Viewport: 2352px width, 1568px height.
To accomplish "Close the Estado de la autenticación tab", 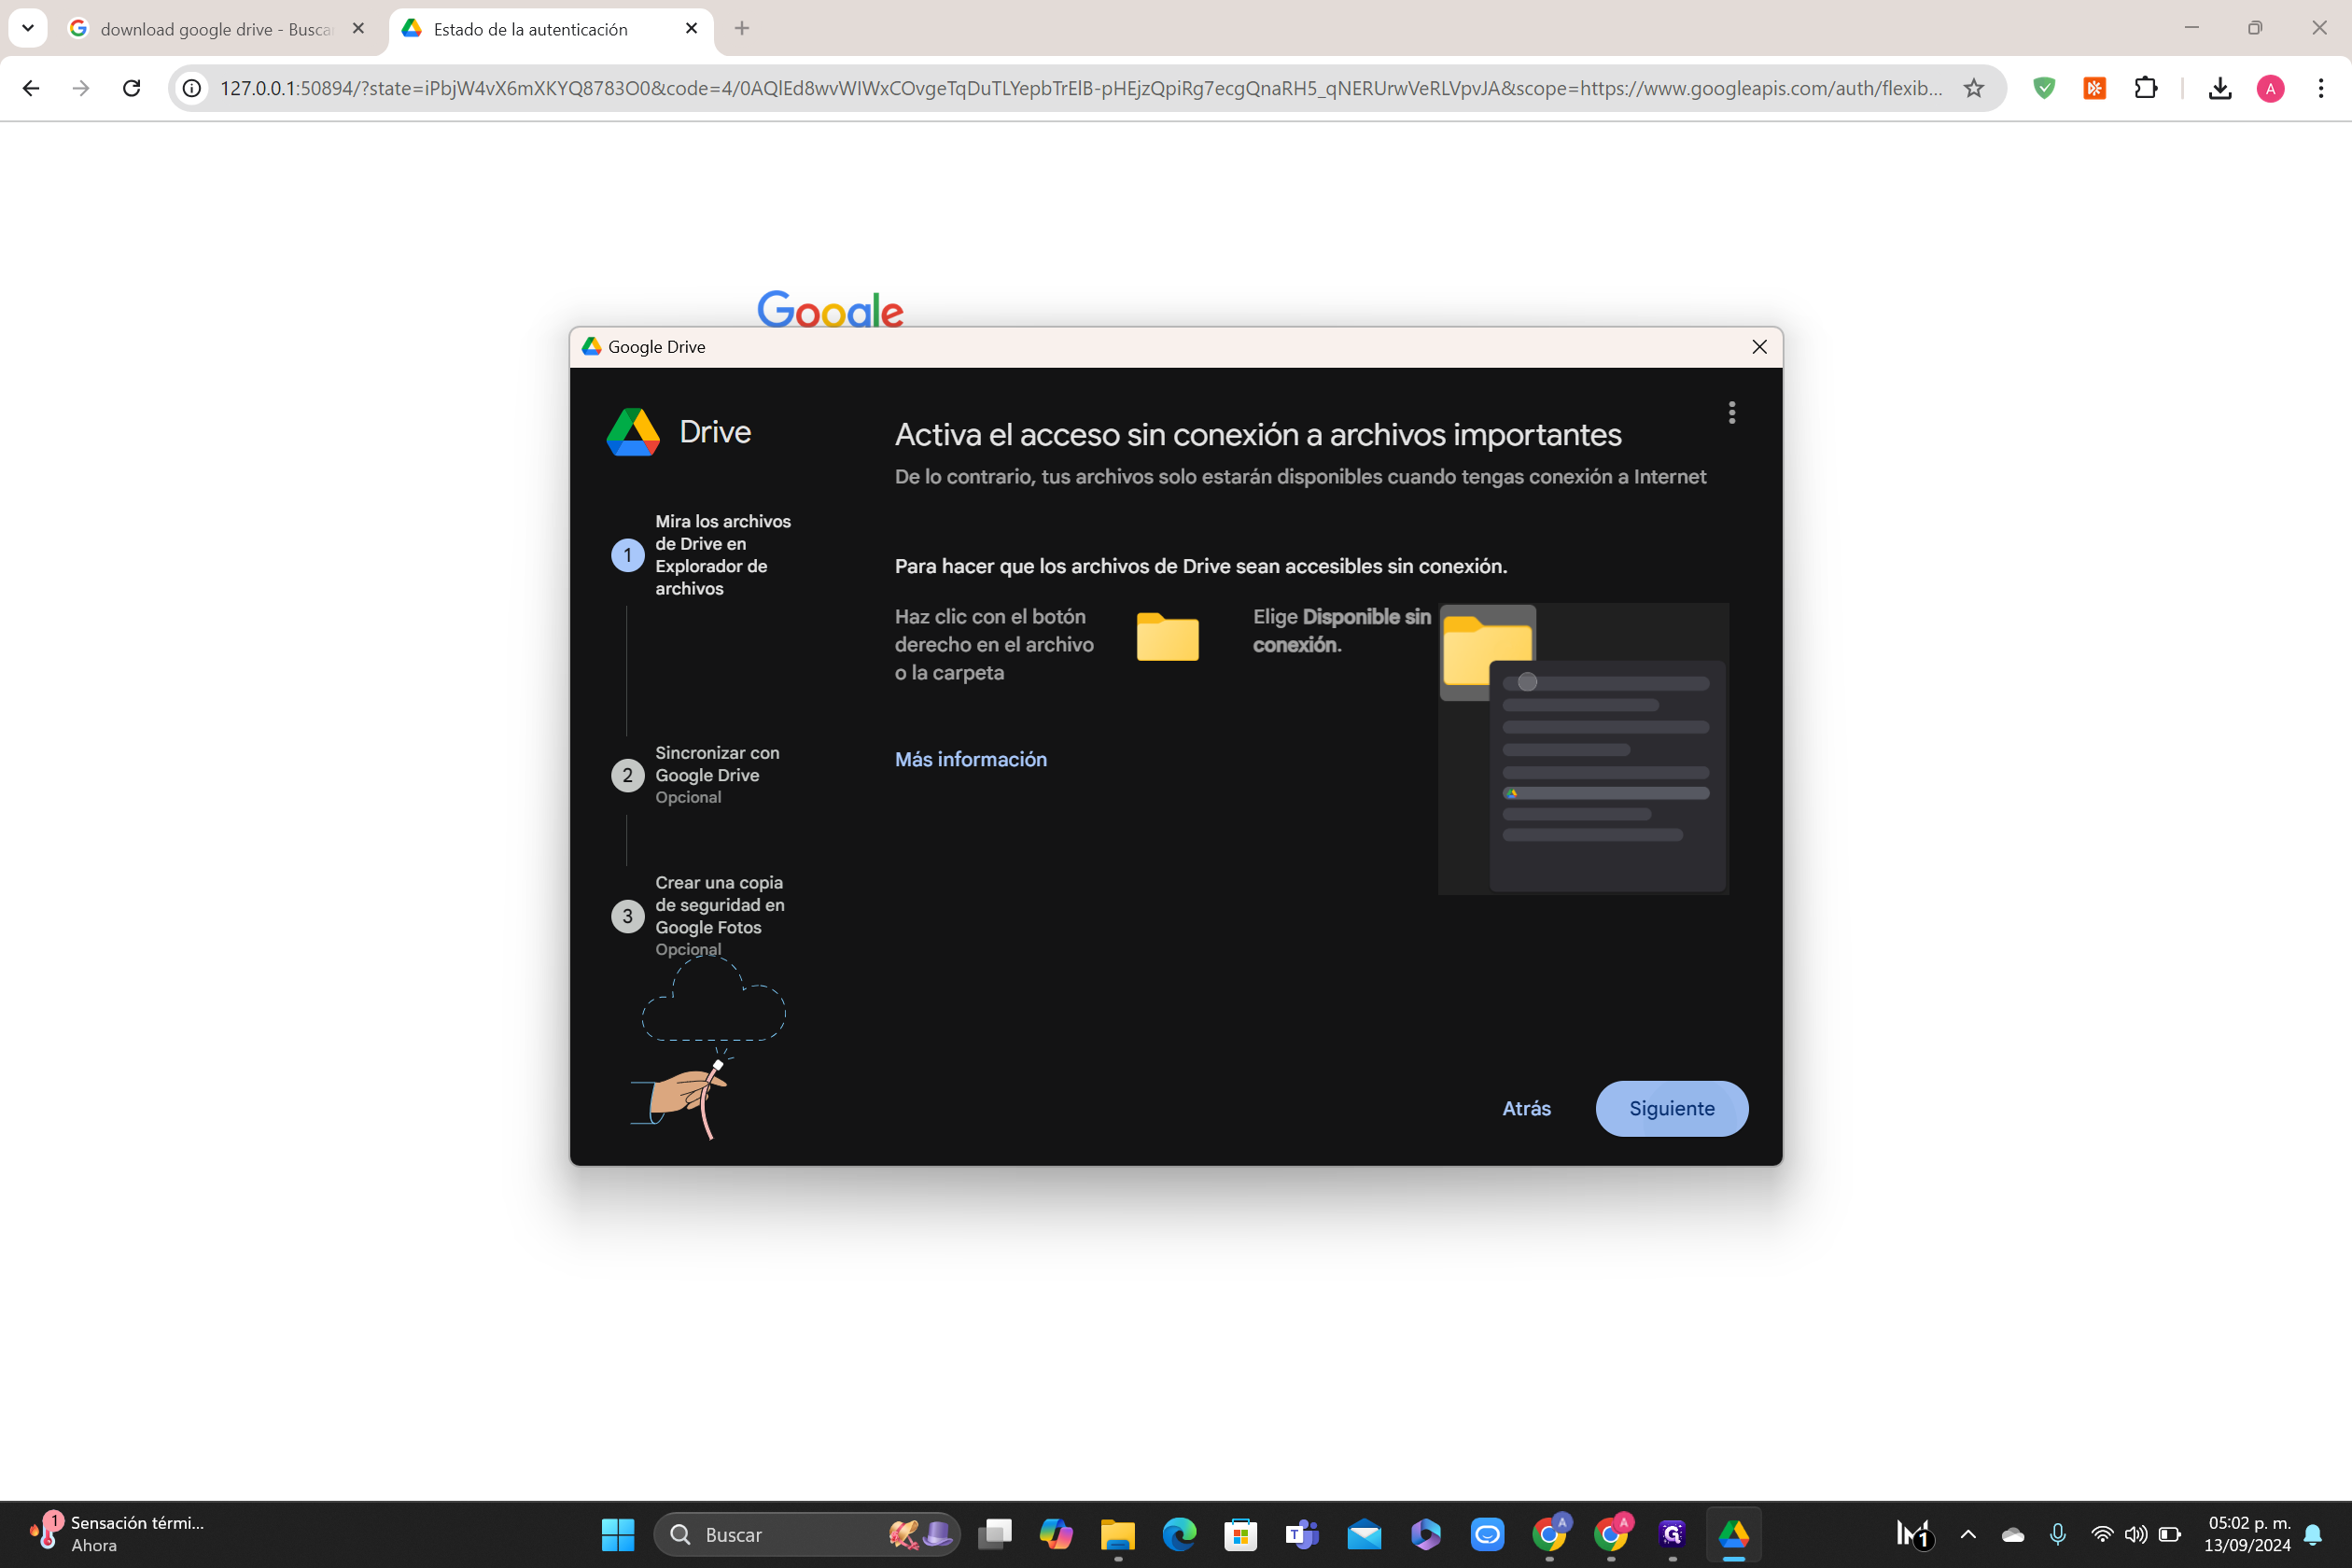I will tap(691, 29).
